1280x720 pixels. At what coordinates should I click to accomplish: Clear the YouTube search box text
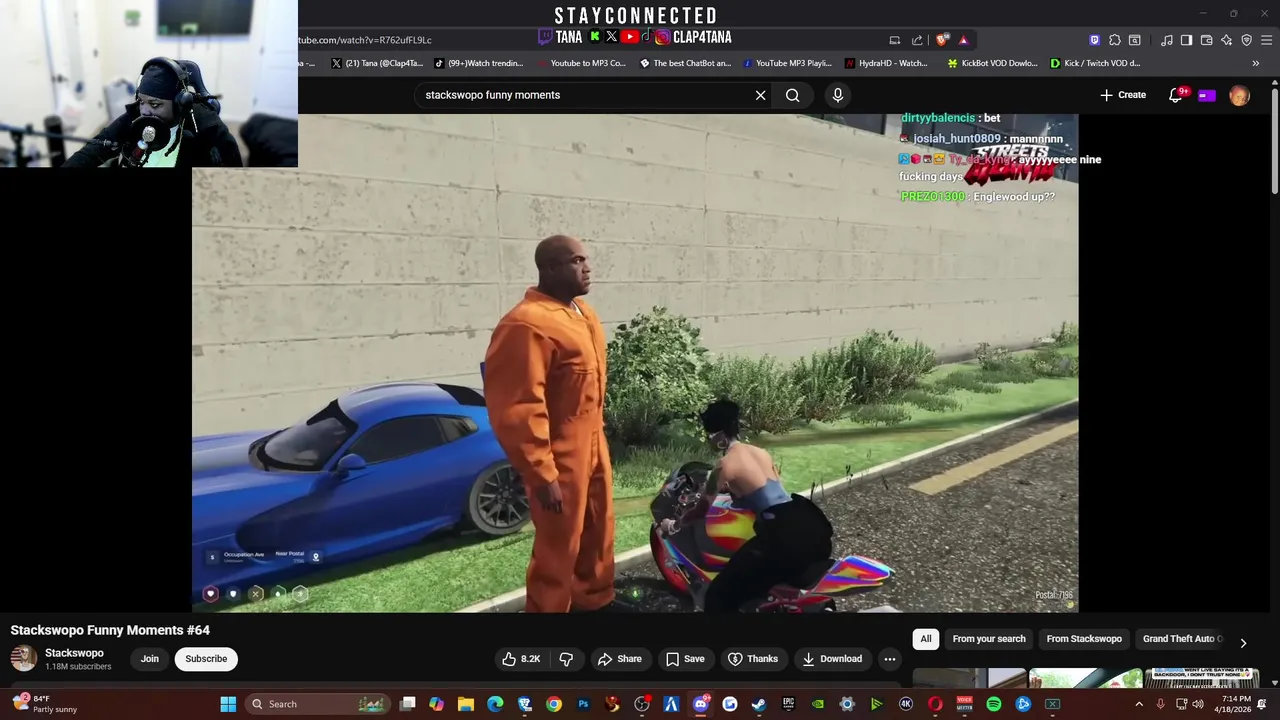760,95
